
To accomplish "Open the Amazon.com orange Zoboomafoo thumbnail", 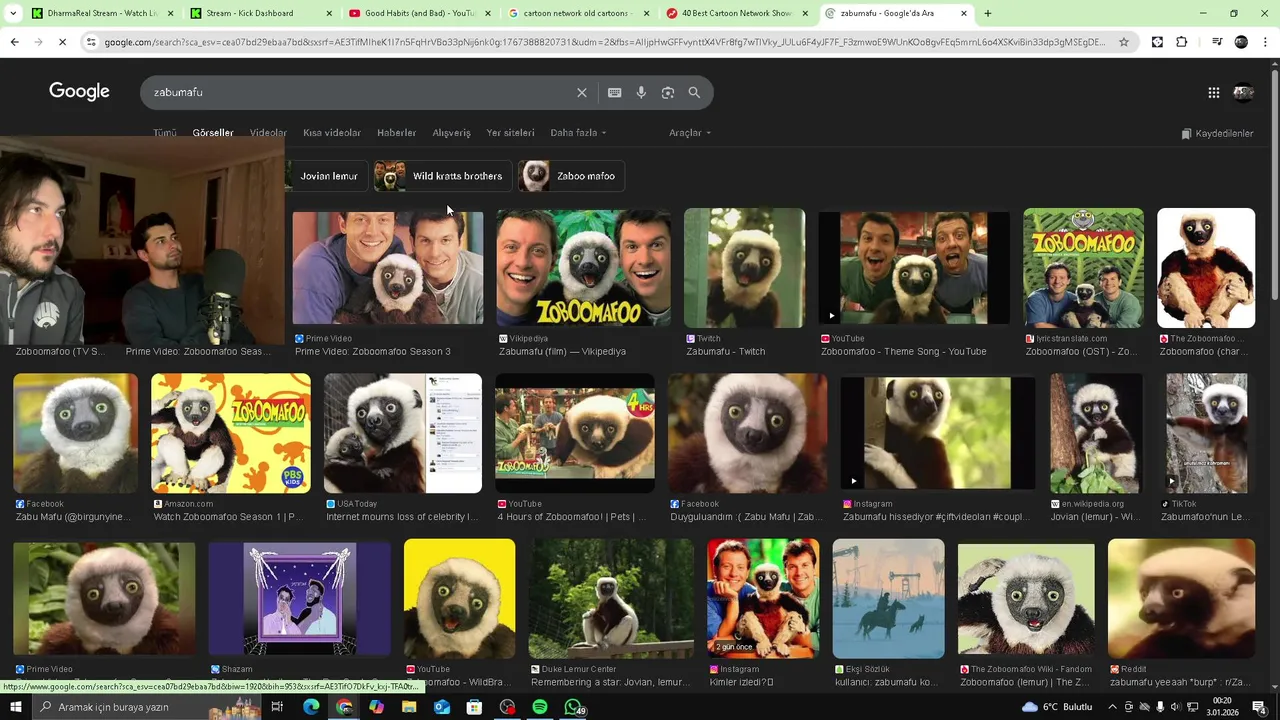I will (231, 433).
